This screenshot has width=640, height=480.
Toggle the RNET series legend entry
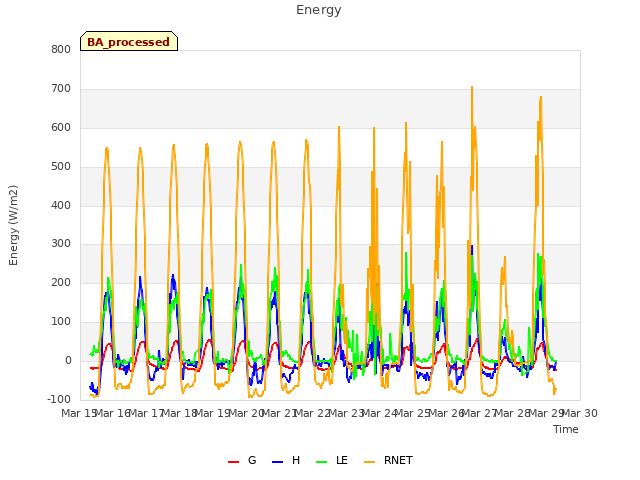(388, 460)
